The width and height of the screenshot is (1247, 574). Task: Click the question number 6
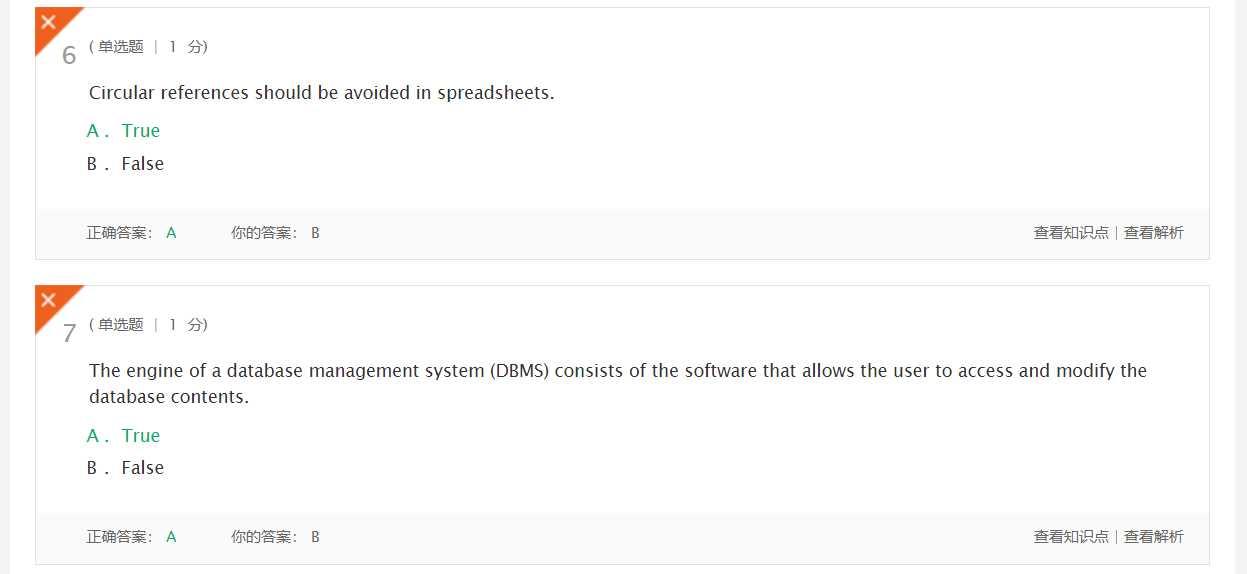click(x=69, y=55)
